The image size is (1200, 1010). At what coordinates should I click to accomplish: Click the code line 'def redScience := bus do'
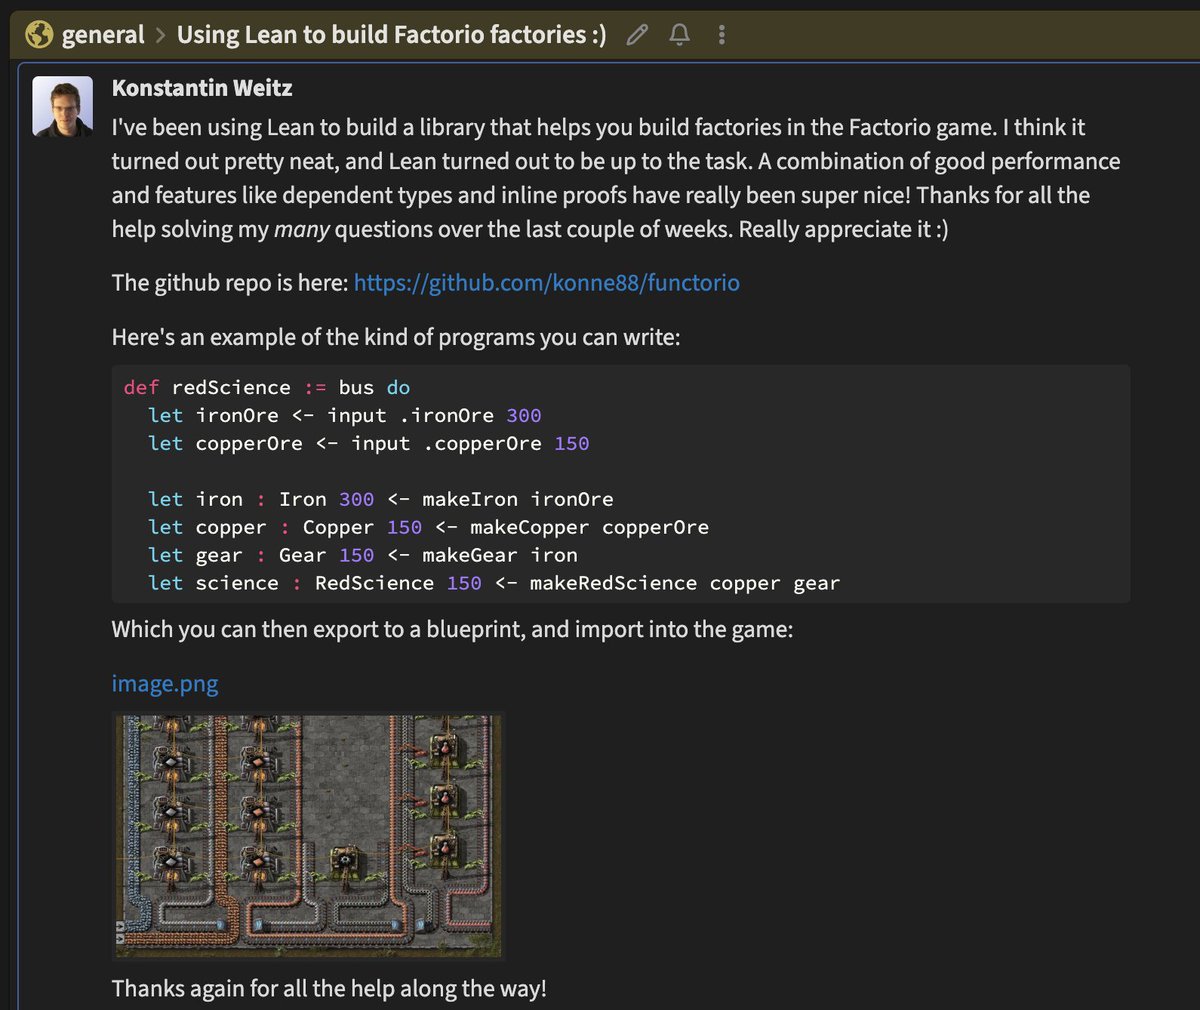[x=266, y=387]
